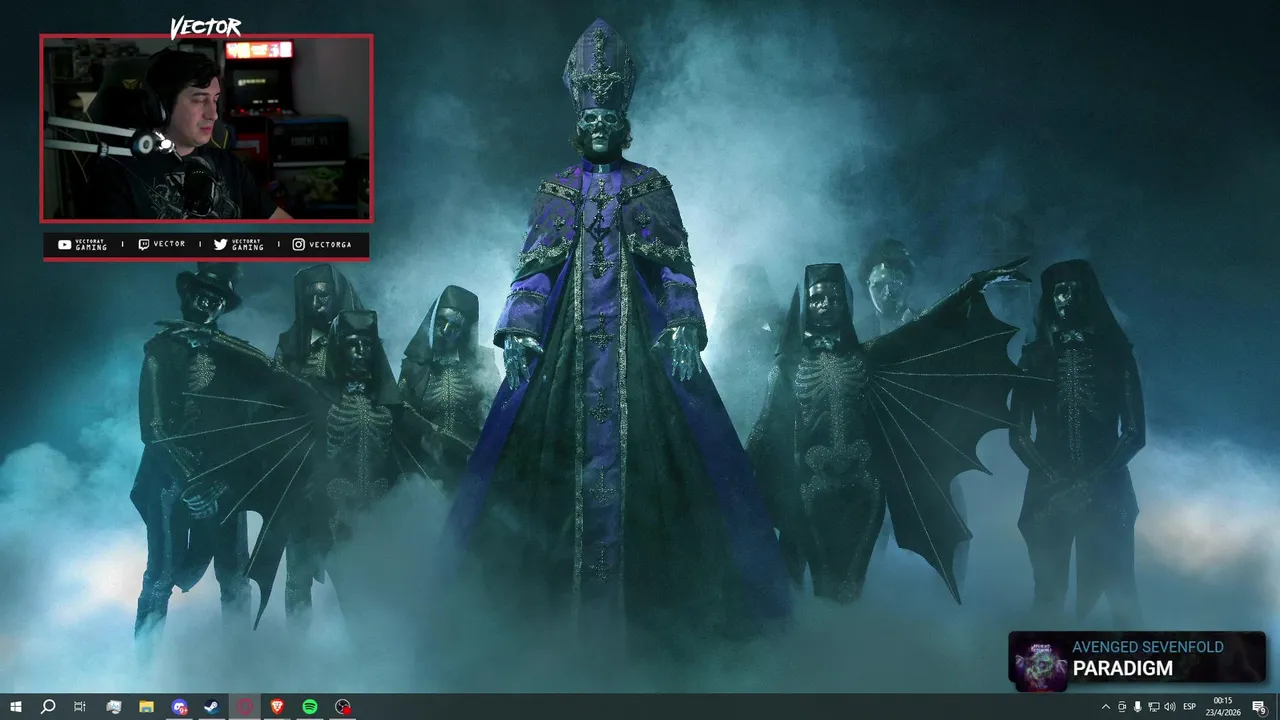Click the YouTube icon in social bar

click(65, 244)
